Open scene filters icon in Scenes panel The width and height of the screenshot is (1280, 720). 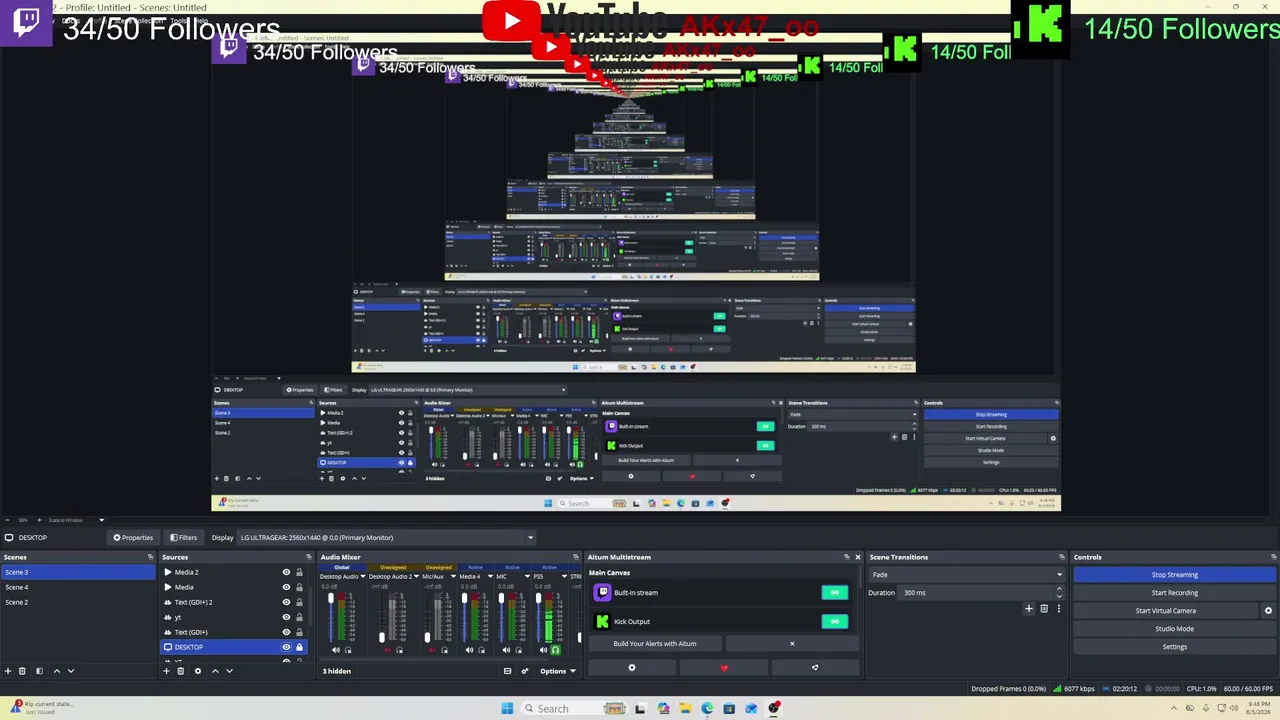coord(39,671)
